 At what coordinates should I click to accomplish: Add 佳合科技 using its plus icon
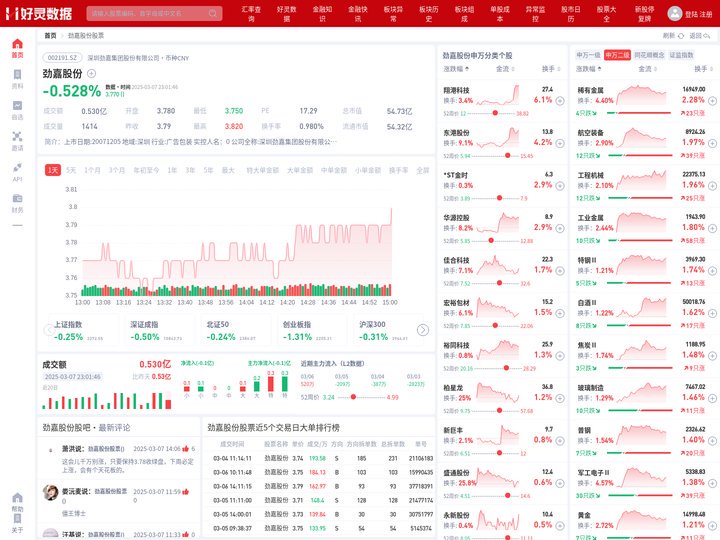(560, 271)
